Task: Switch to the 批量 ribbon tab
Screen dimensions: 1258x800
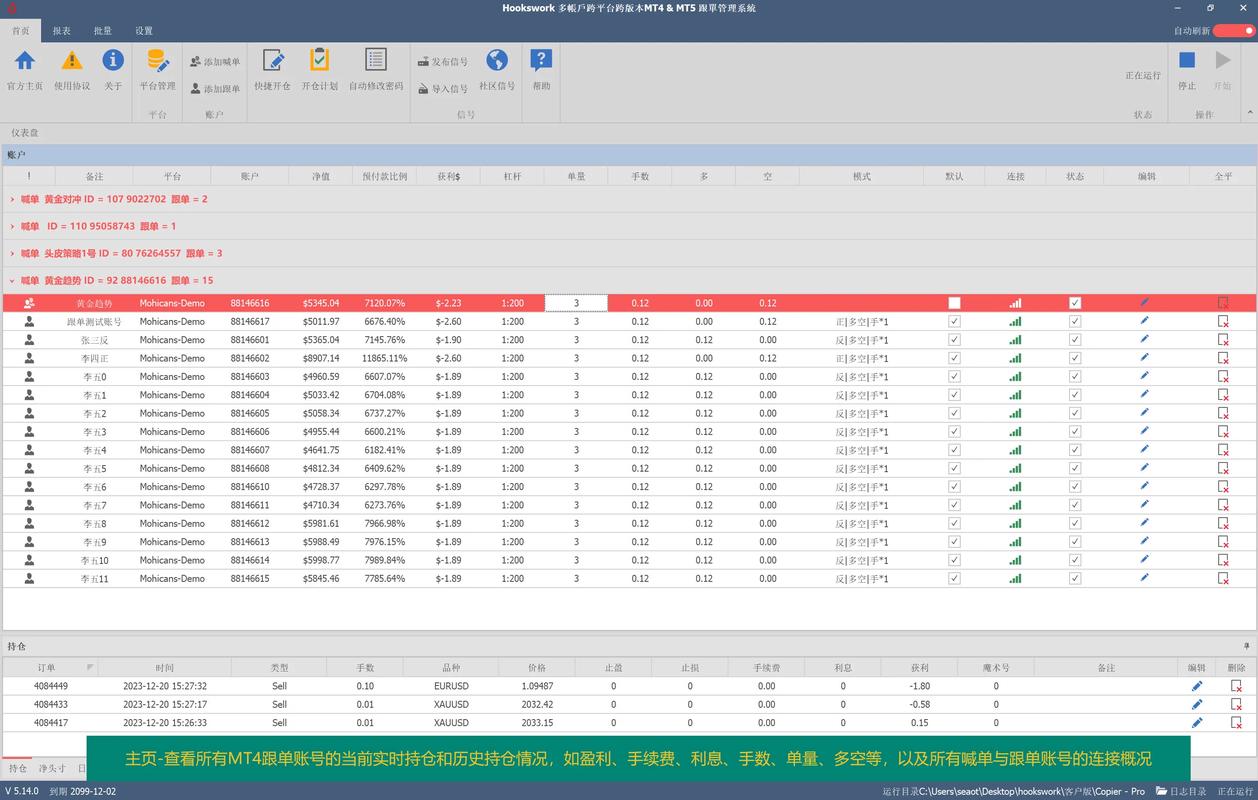Action: tap(103, 31)
